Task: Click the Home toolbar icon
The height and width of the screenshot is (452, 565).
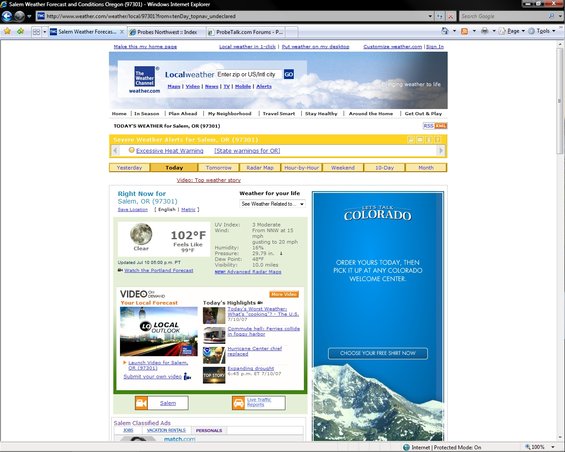Action: click(x=445, y=31)
